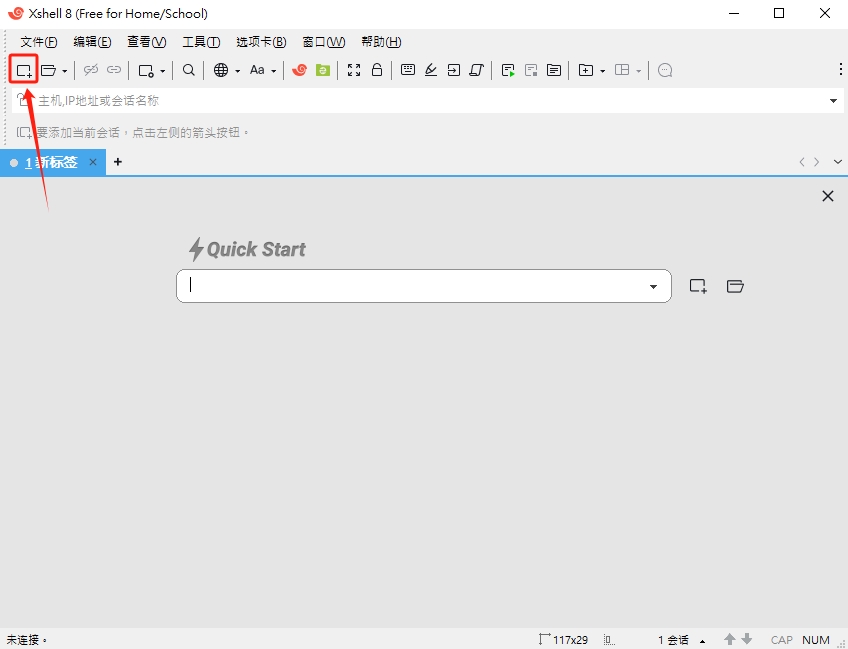Open the 窗口(W) menu

pyautogui.click(x=323, y=42)
